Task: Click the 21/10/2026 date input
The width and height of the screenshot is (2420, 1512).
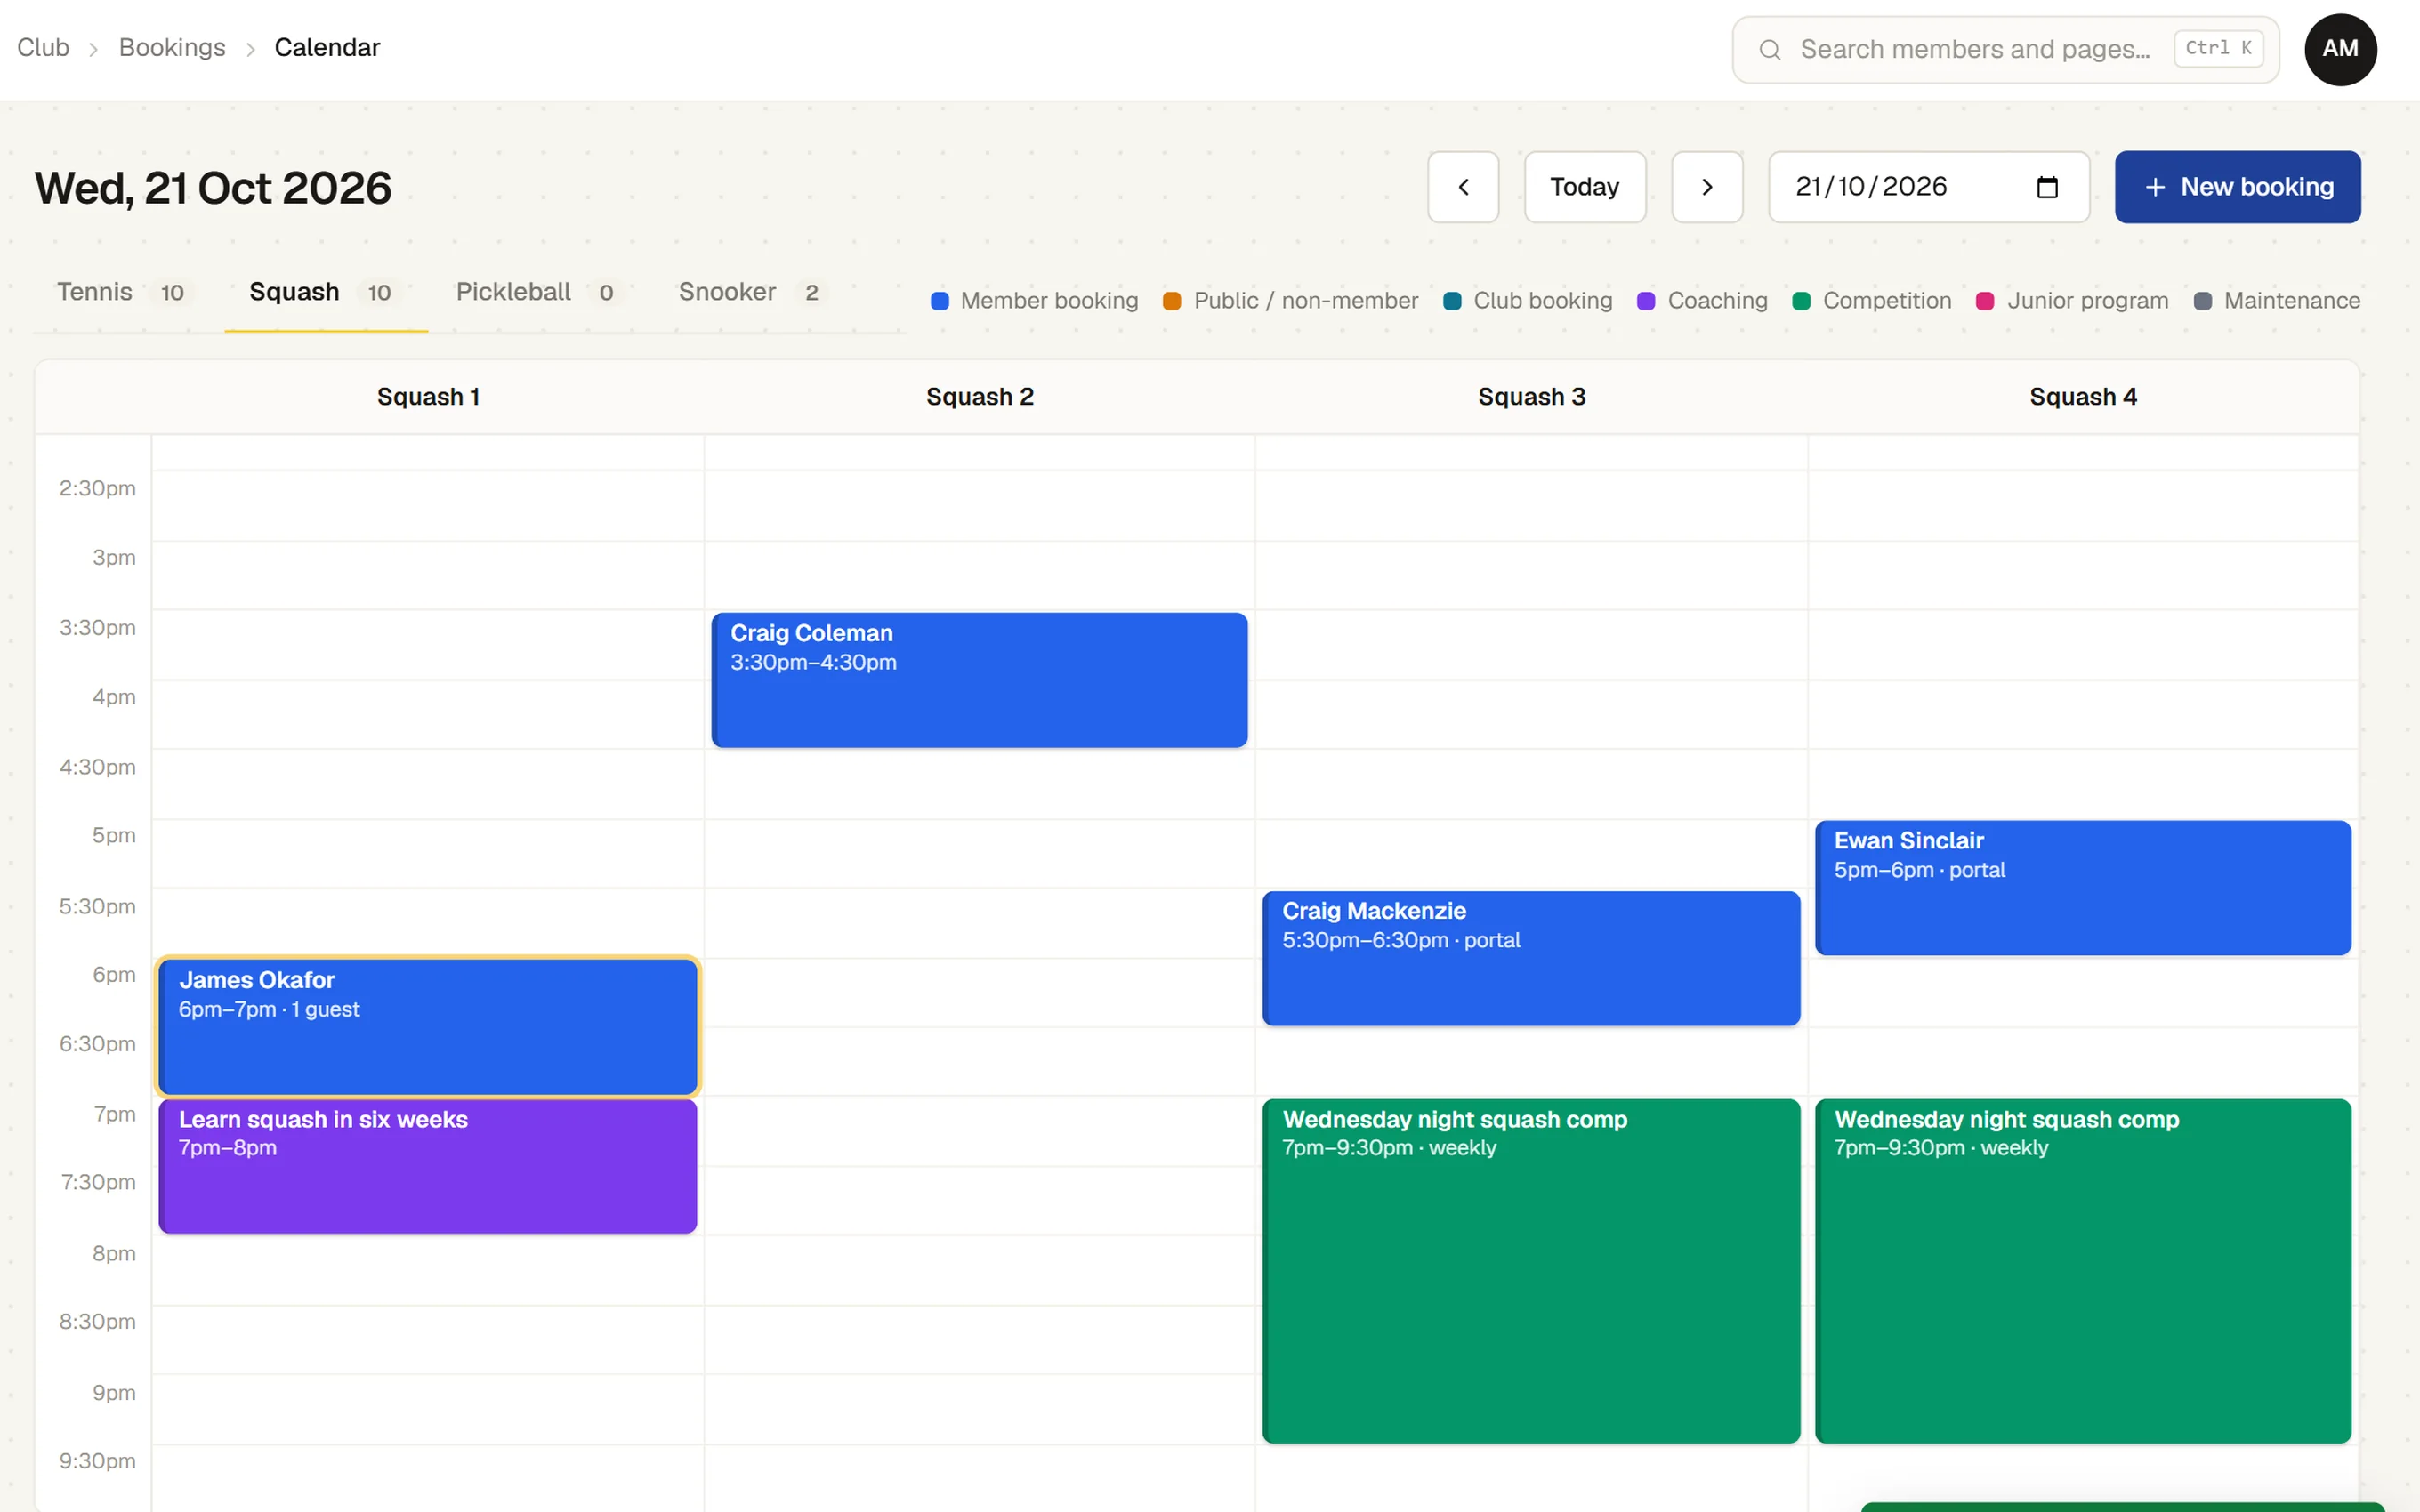Action: point(1928,187)
